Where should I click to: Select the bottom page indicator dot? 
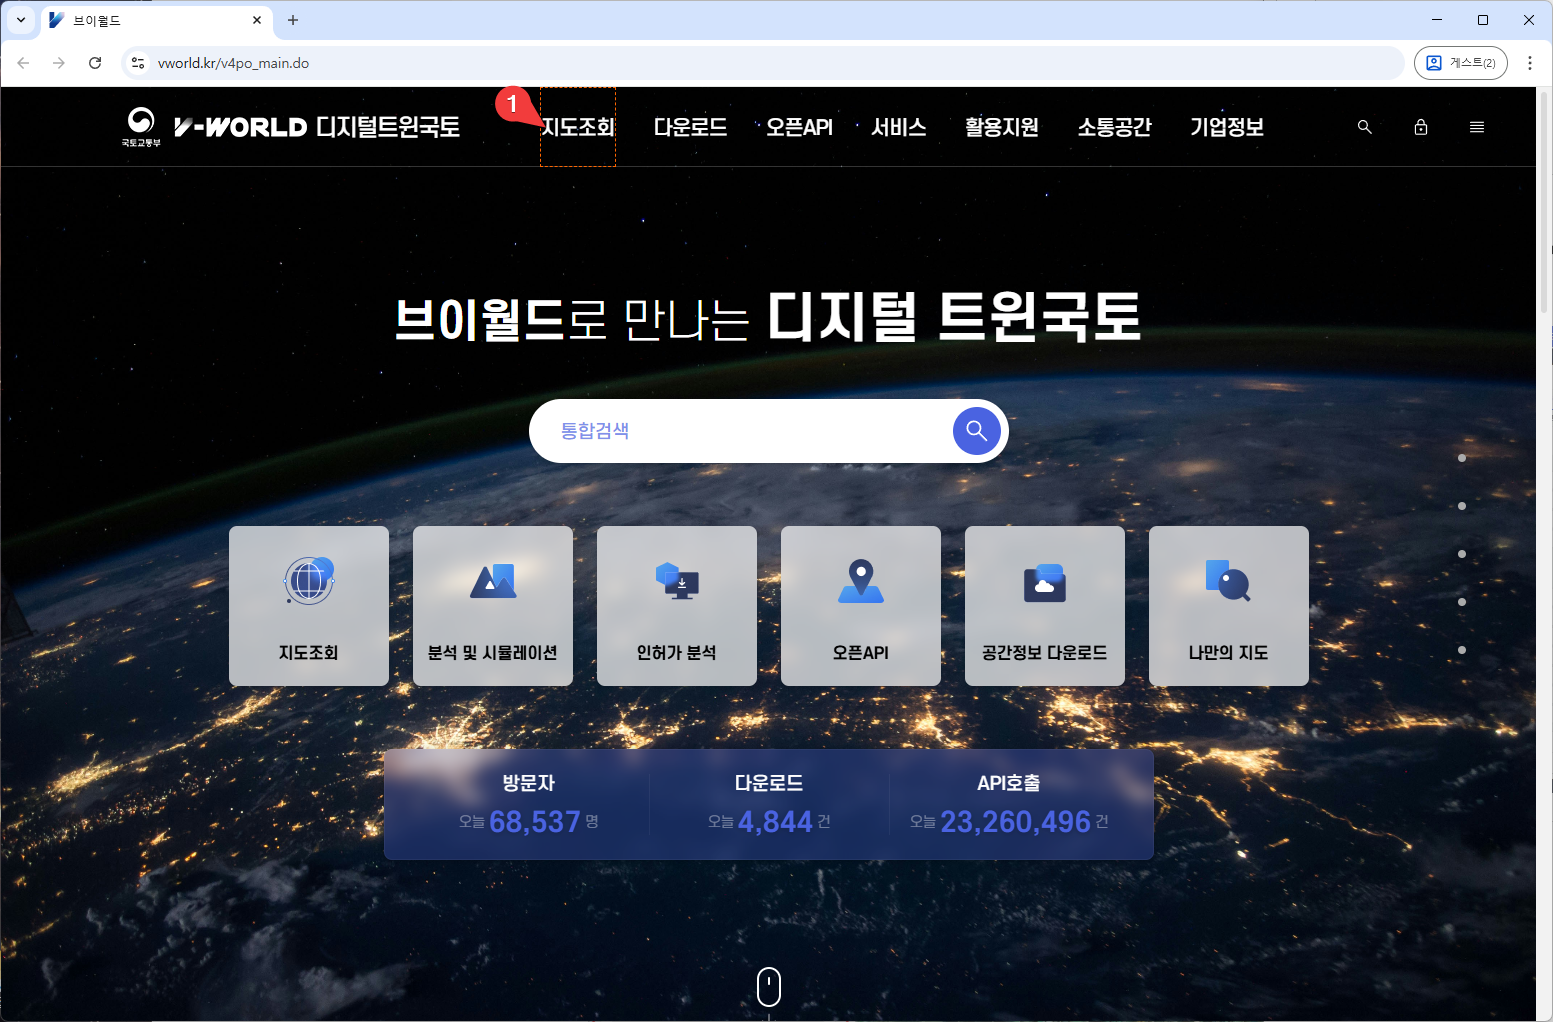click(x=1461, y=650)
